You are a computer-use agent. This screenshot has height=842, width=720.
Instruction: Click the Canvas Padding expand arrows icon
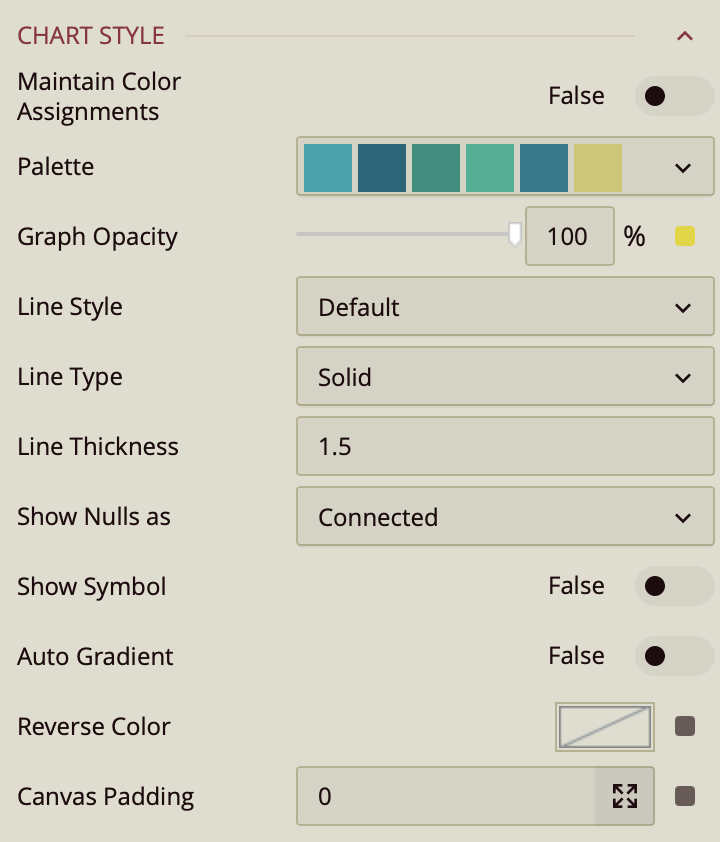pos(625,797)
